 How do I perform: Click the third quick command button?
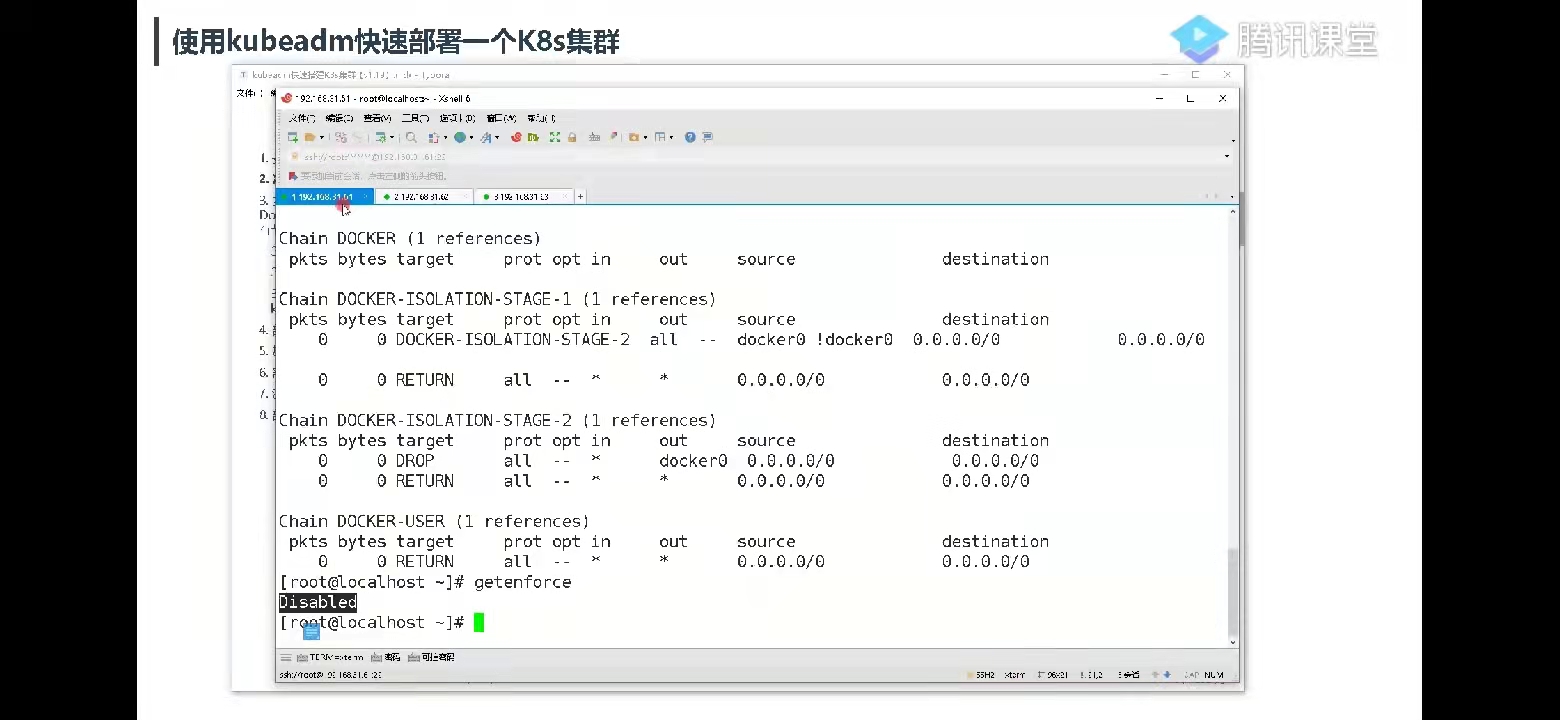[x=432, y=657]
